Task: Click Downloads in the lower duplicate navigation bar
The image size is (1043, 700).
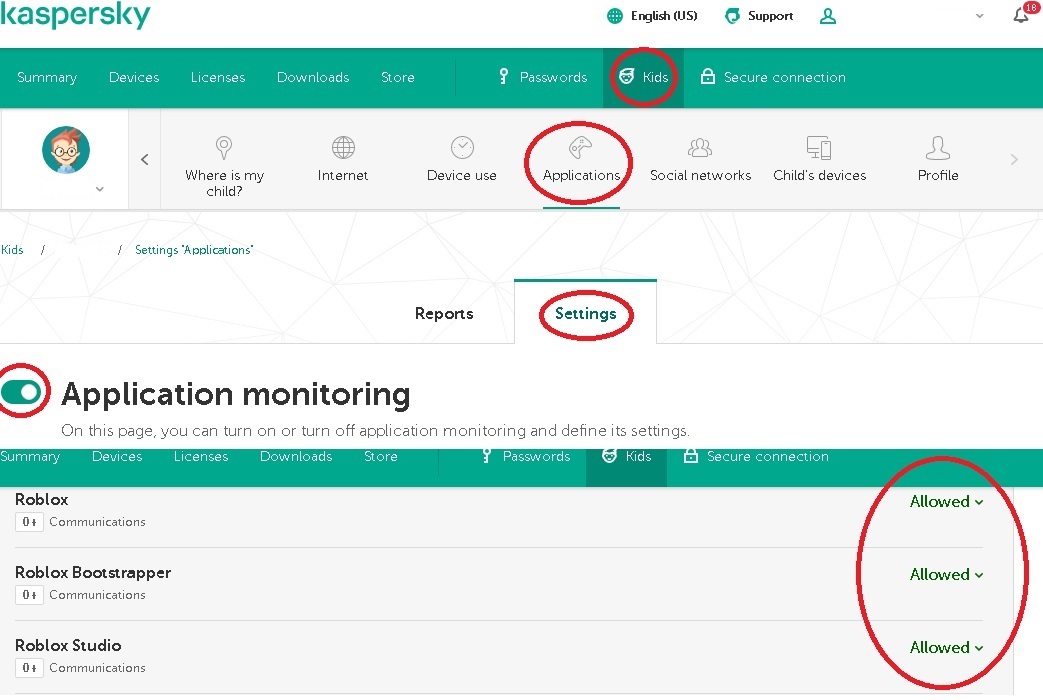Action: (x=296, y=456)
